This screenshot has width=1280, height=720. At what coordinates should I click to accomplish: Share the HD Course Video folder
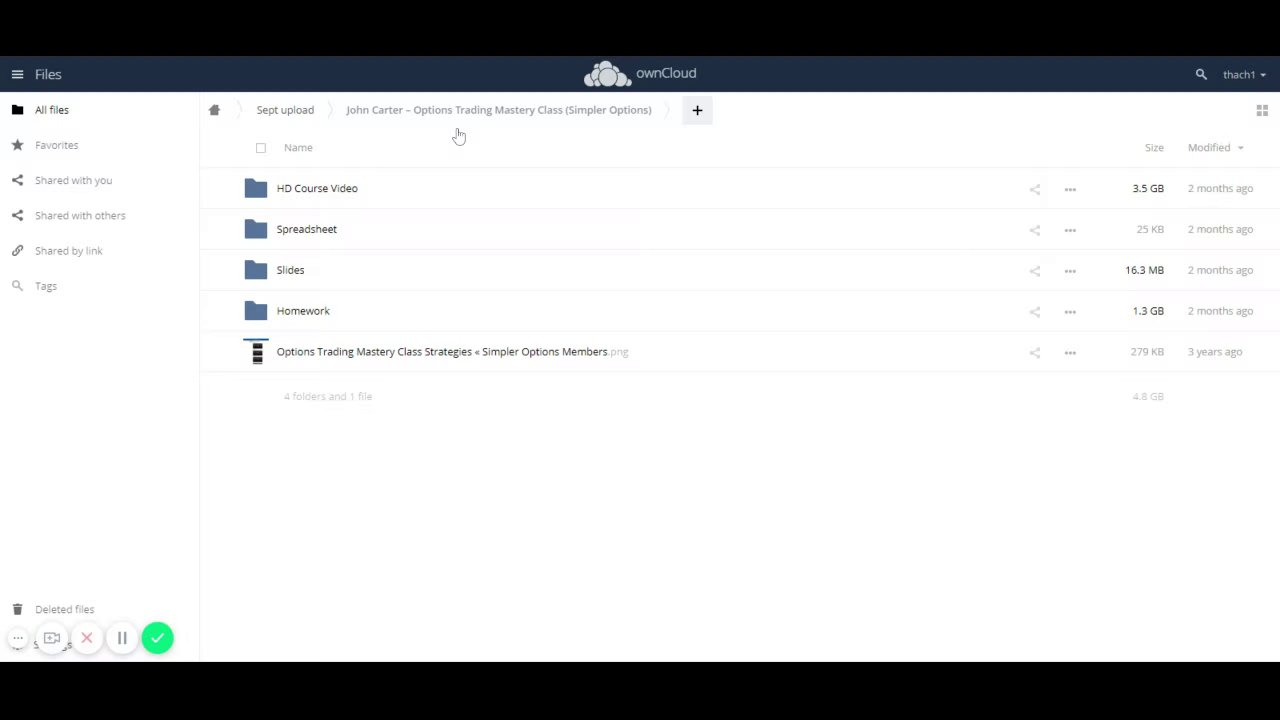[x=1035, y=189]
